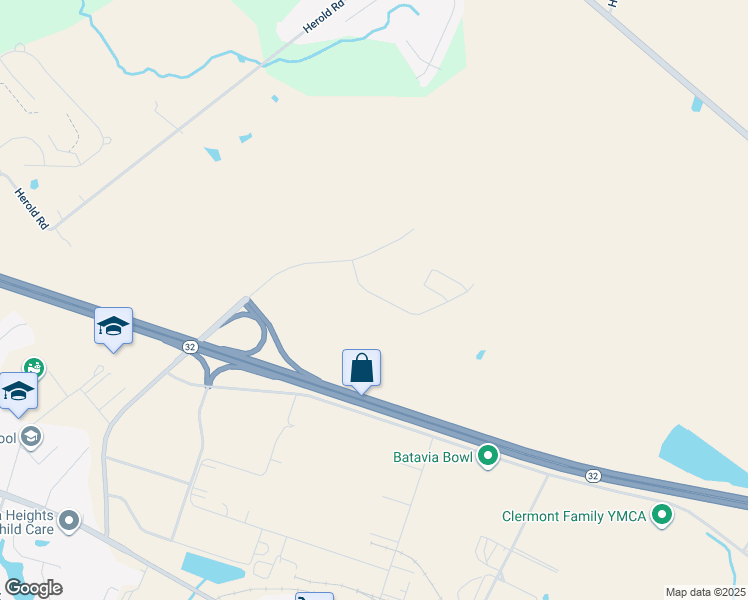Click the shopping bag store marker
The image size is (748, 600).
pyautogui.click(x=362, y=371)
